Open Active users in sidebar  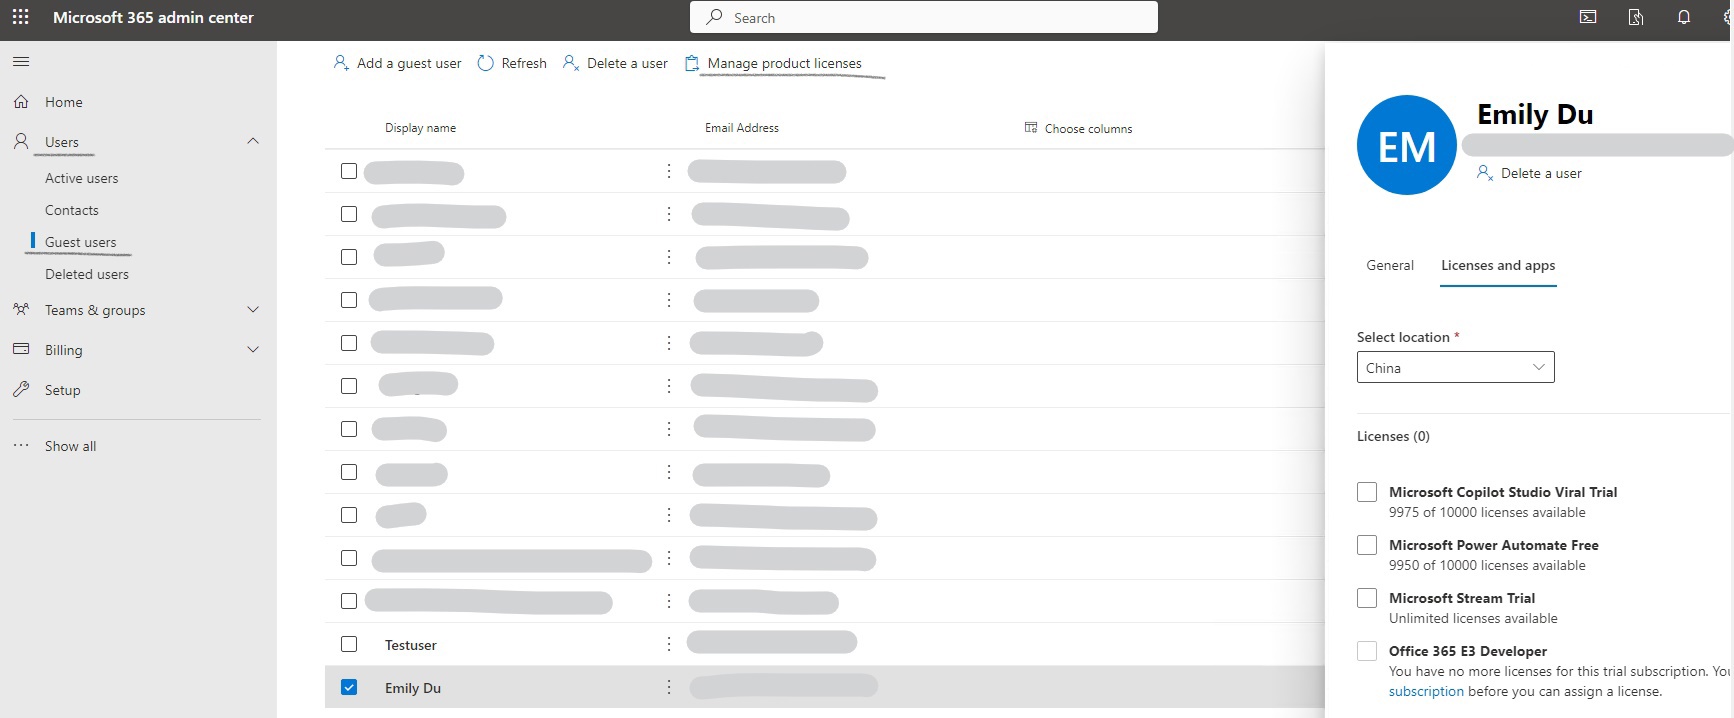(x=82, y=178)
